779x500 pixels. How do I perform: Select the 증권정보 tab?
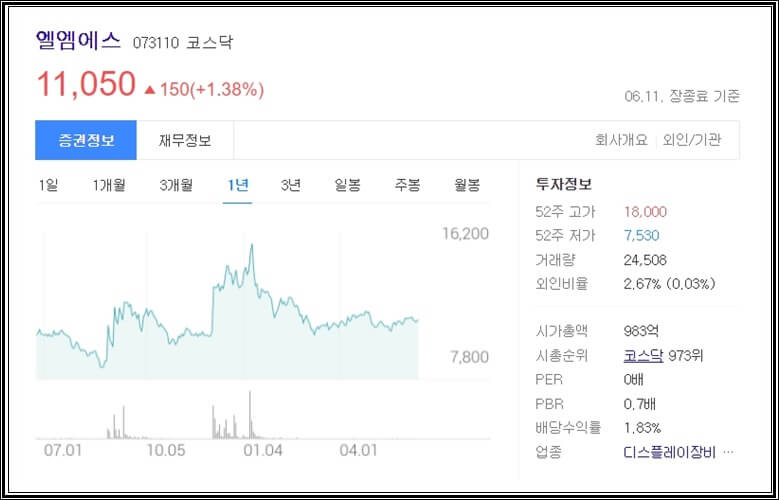click(x=86, y=140)
